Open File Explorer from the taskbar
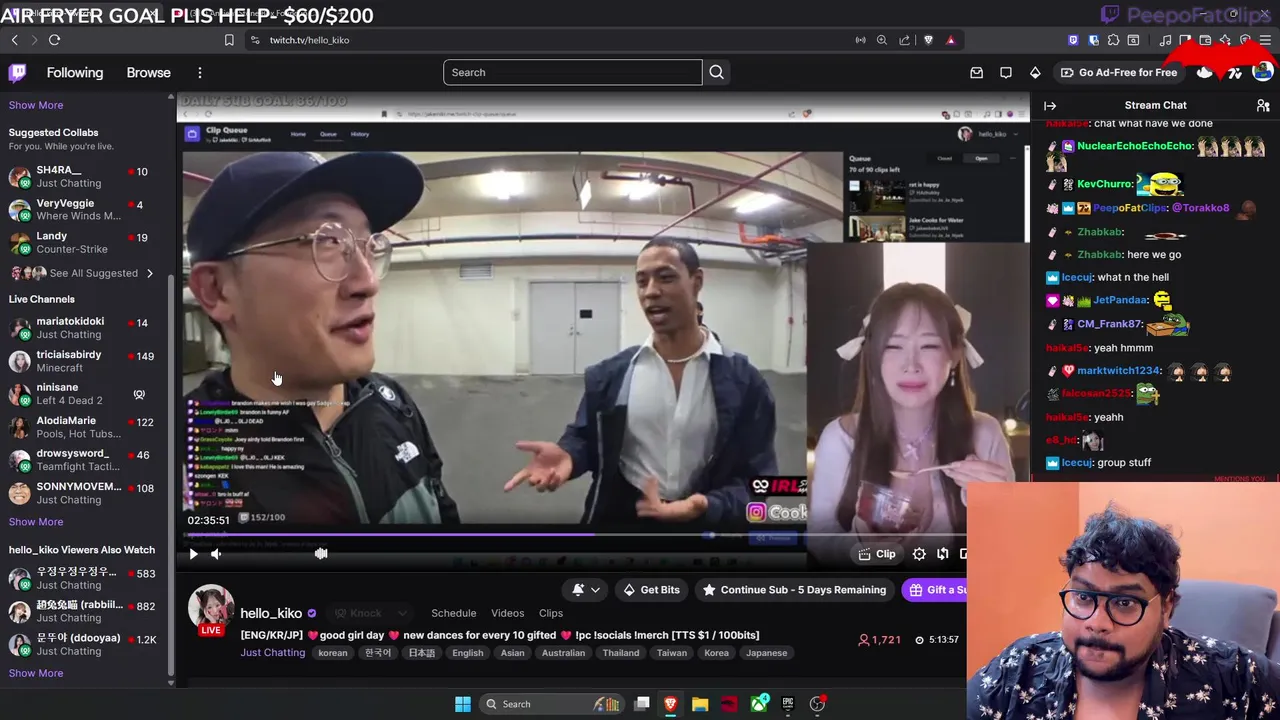1280x720 pixels. 700,704
